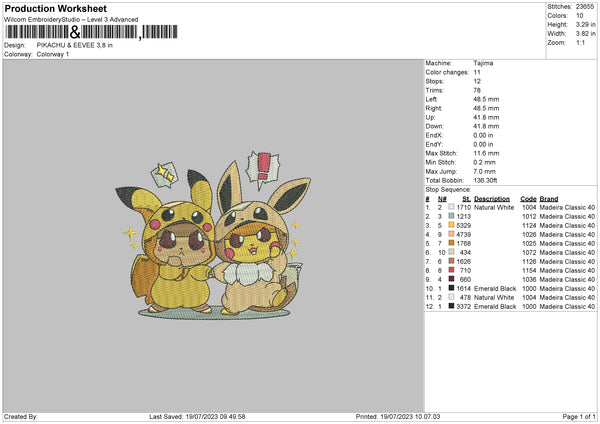Click the Machine value Tajima
This screenshot has height=424, width=600.
(x=483, y=63)
